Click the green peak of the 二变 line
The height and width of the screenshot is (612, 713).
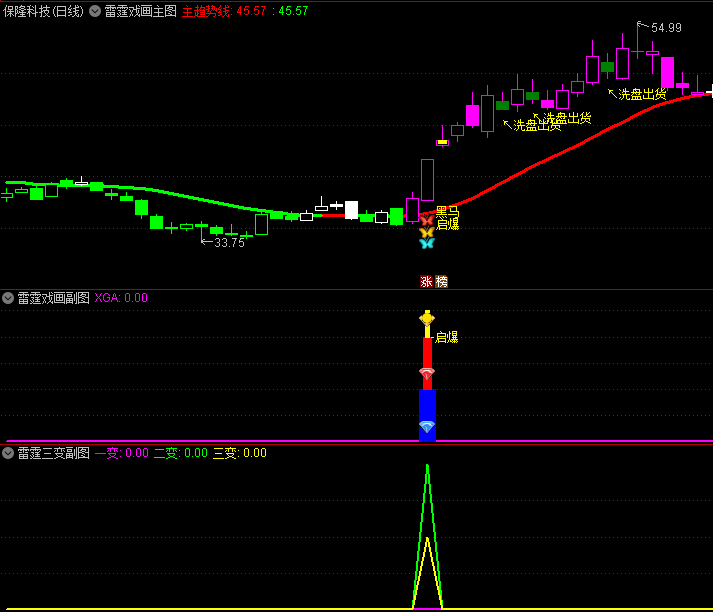pyautogui.click(x=427, y=467)
